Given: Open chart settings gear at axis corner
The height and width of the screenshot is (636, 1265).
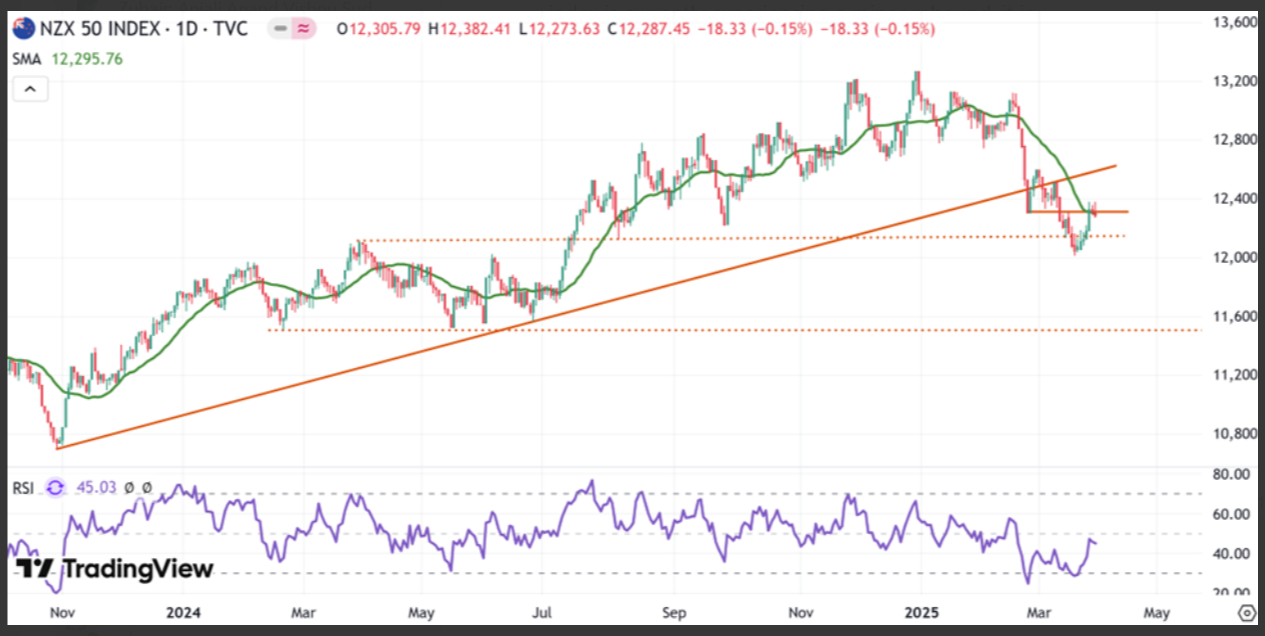Looking at the screenshot, I should coord(1246,612).
